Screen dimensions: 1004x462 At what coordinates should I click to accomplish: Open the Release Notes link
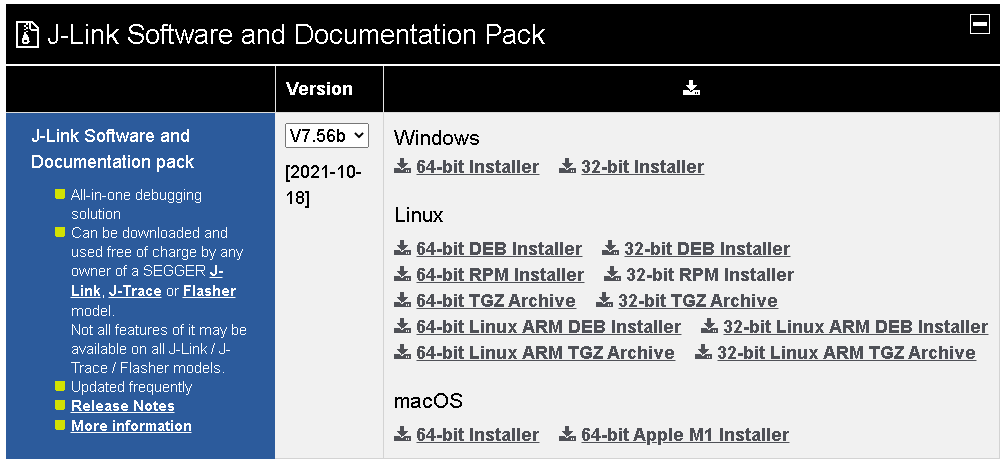(x=122, y=406)
